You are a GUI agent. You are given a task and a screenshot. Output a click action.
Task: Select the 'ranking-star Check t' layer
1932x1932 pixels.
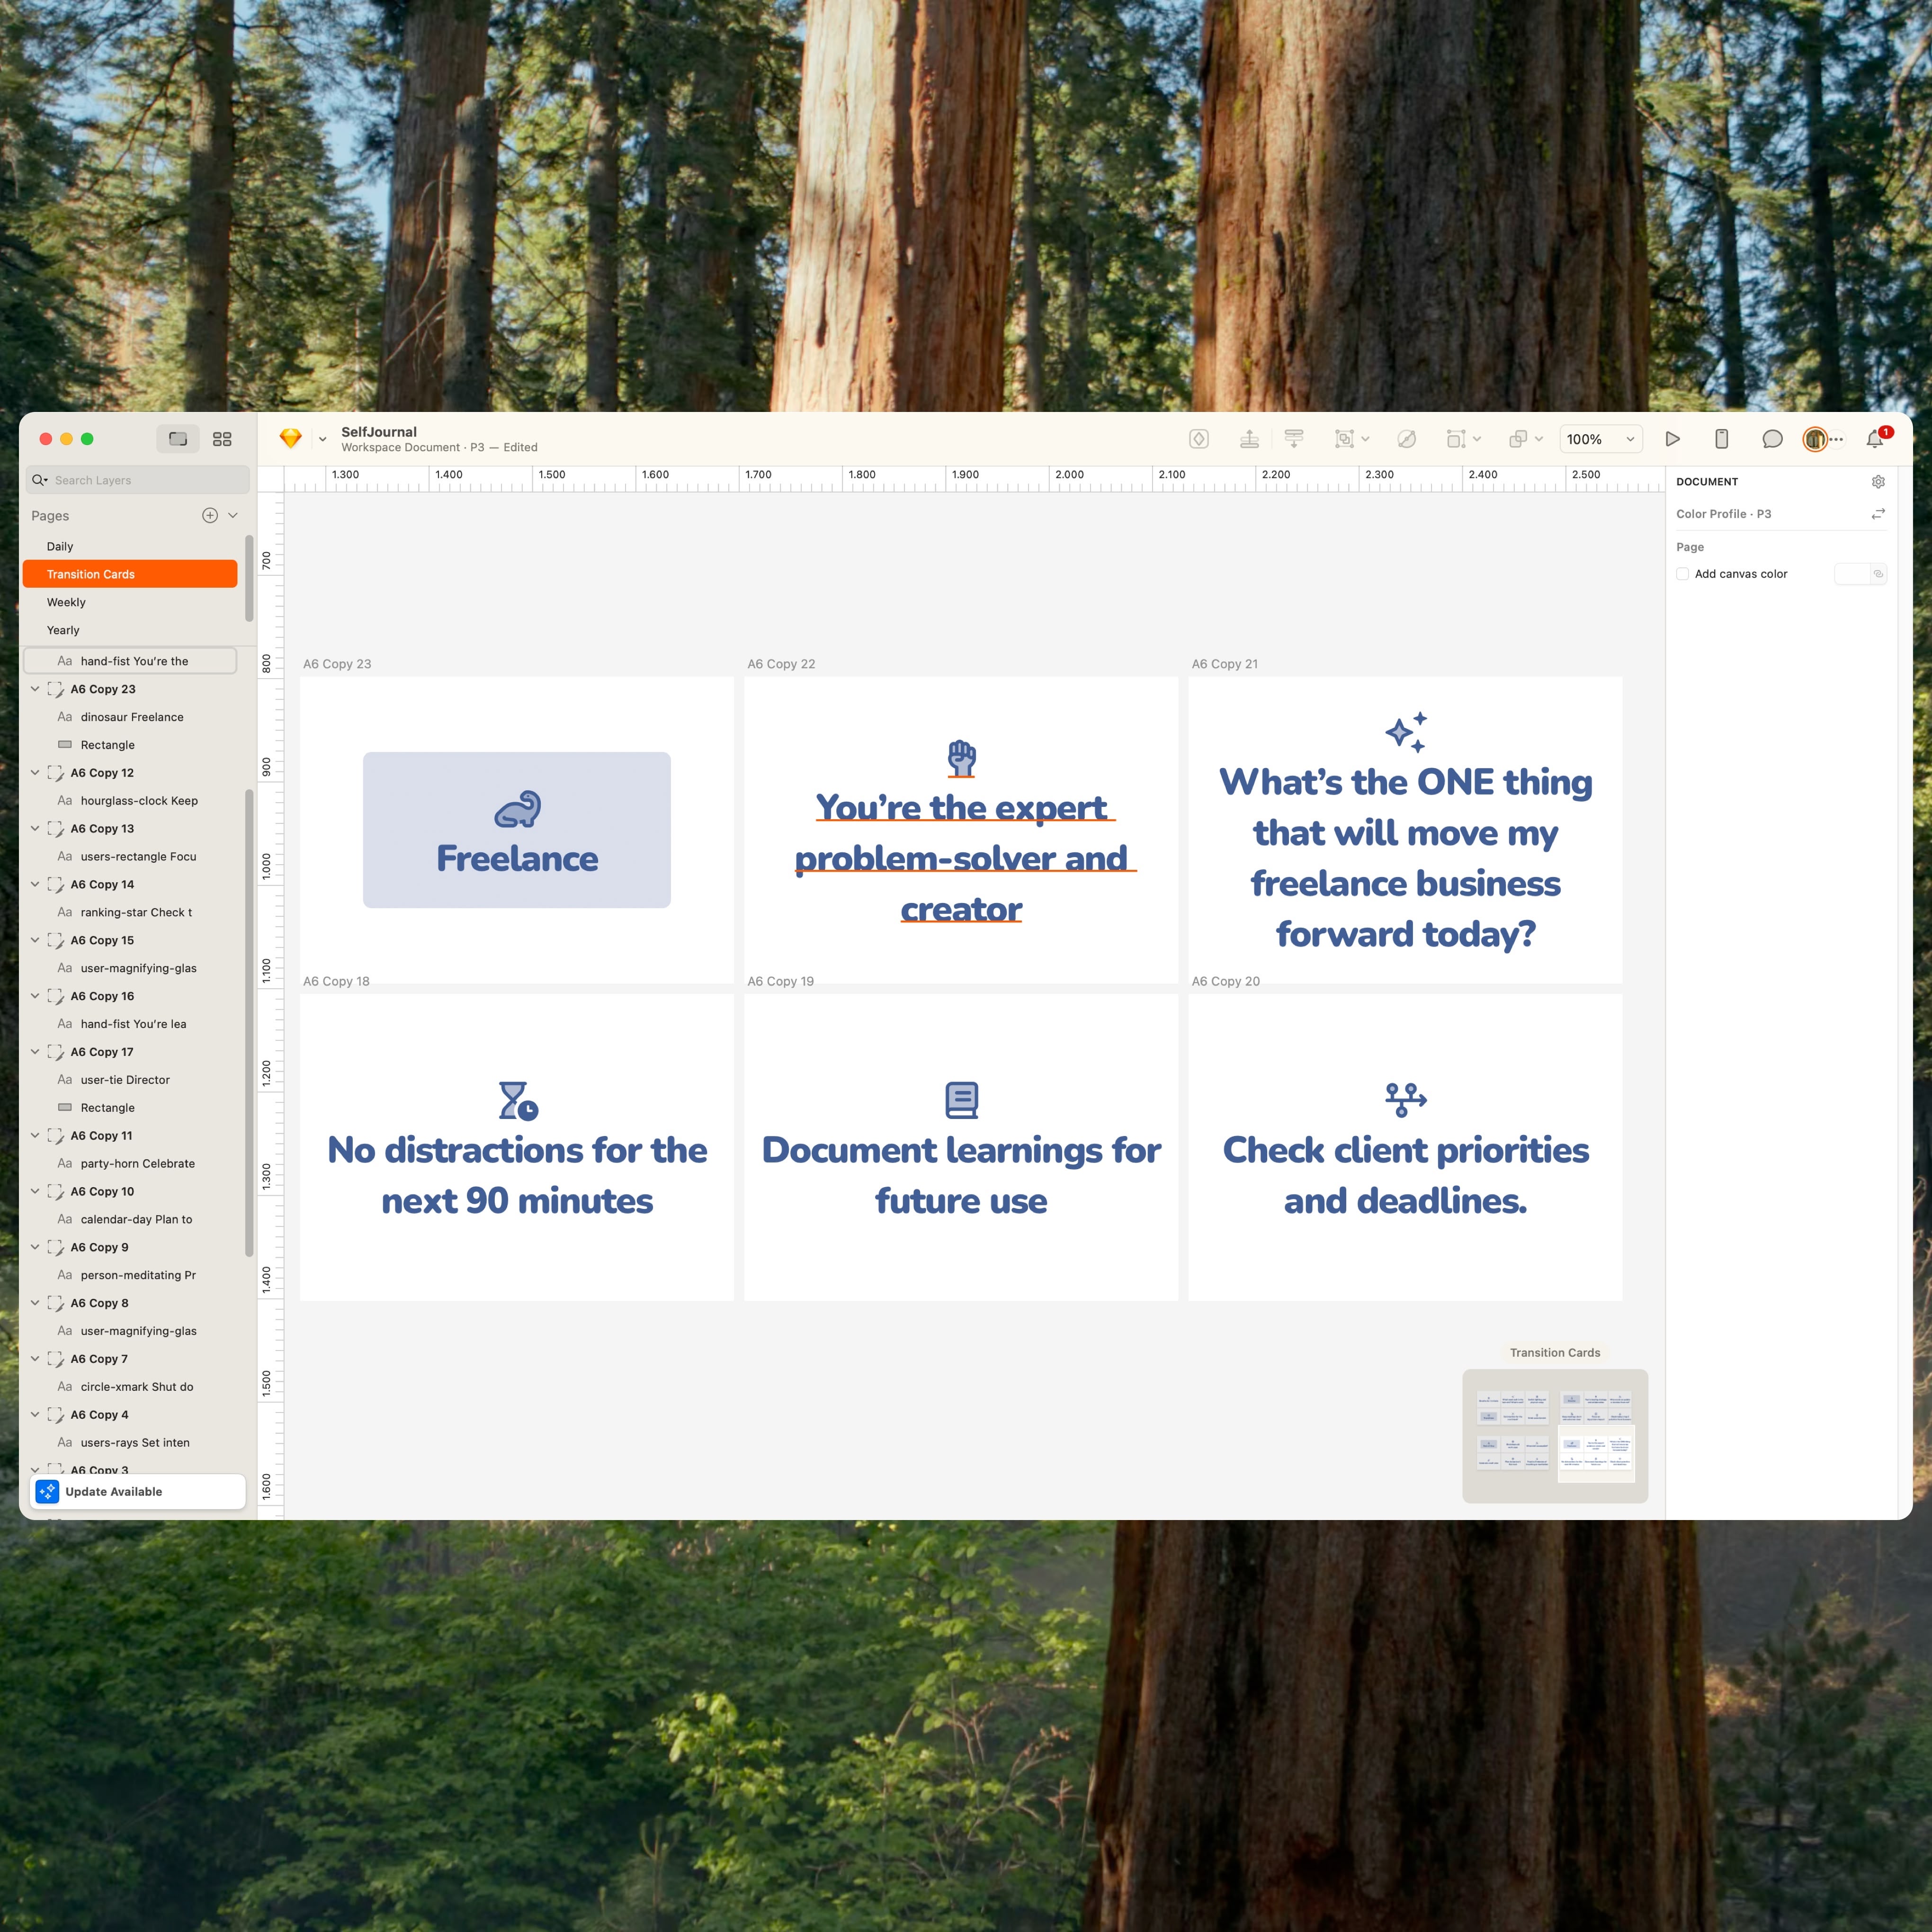tap(130, 912)
